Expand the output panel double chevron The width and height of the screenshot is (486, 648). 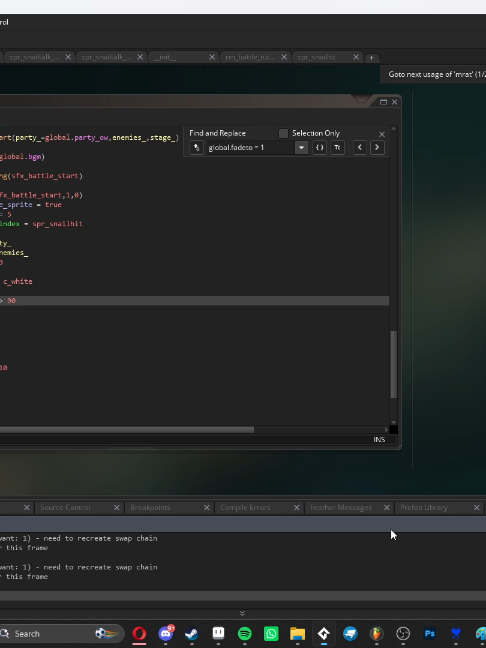[243, 613]
